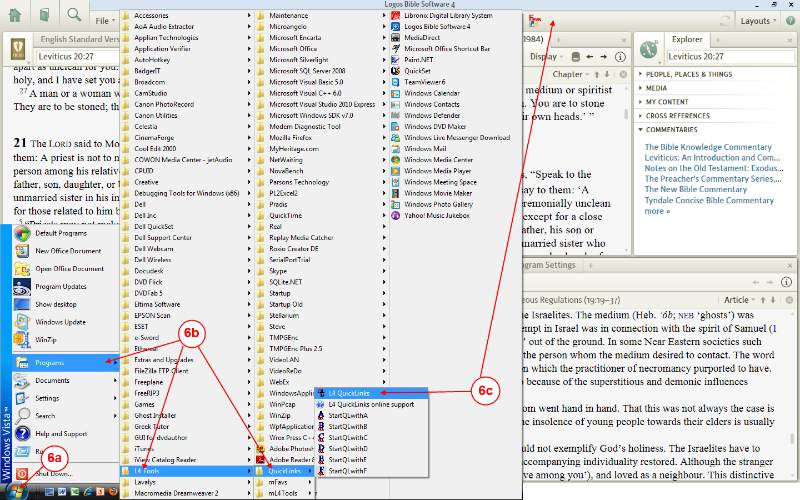Click the Windows Start orb
The width and height of the screenshot is (800, 500).
(17, 491)
